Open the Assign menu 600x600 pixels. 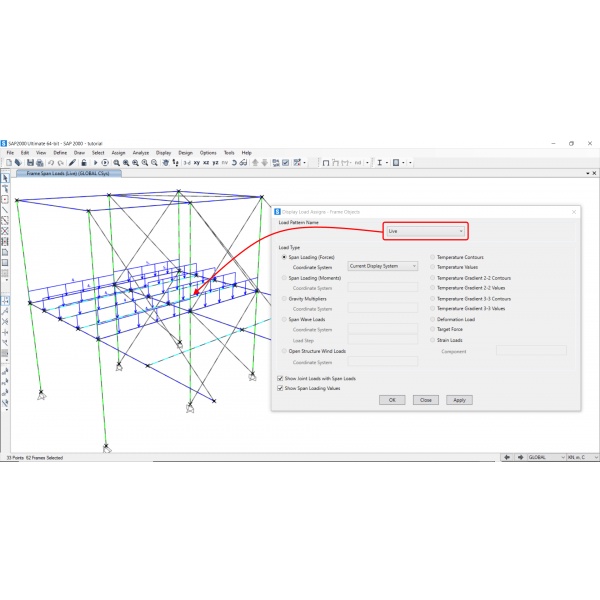(118, 152)
